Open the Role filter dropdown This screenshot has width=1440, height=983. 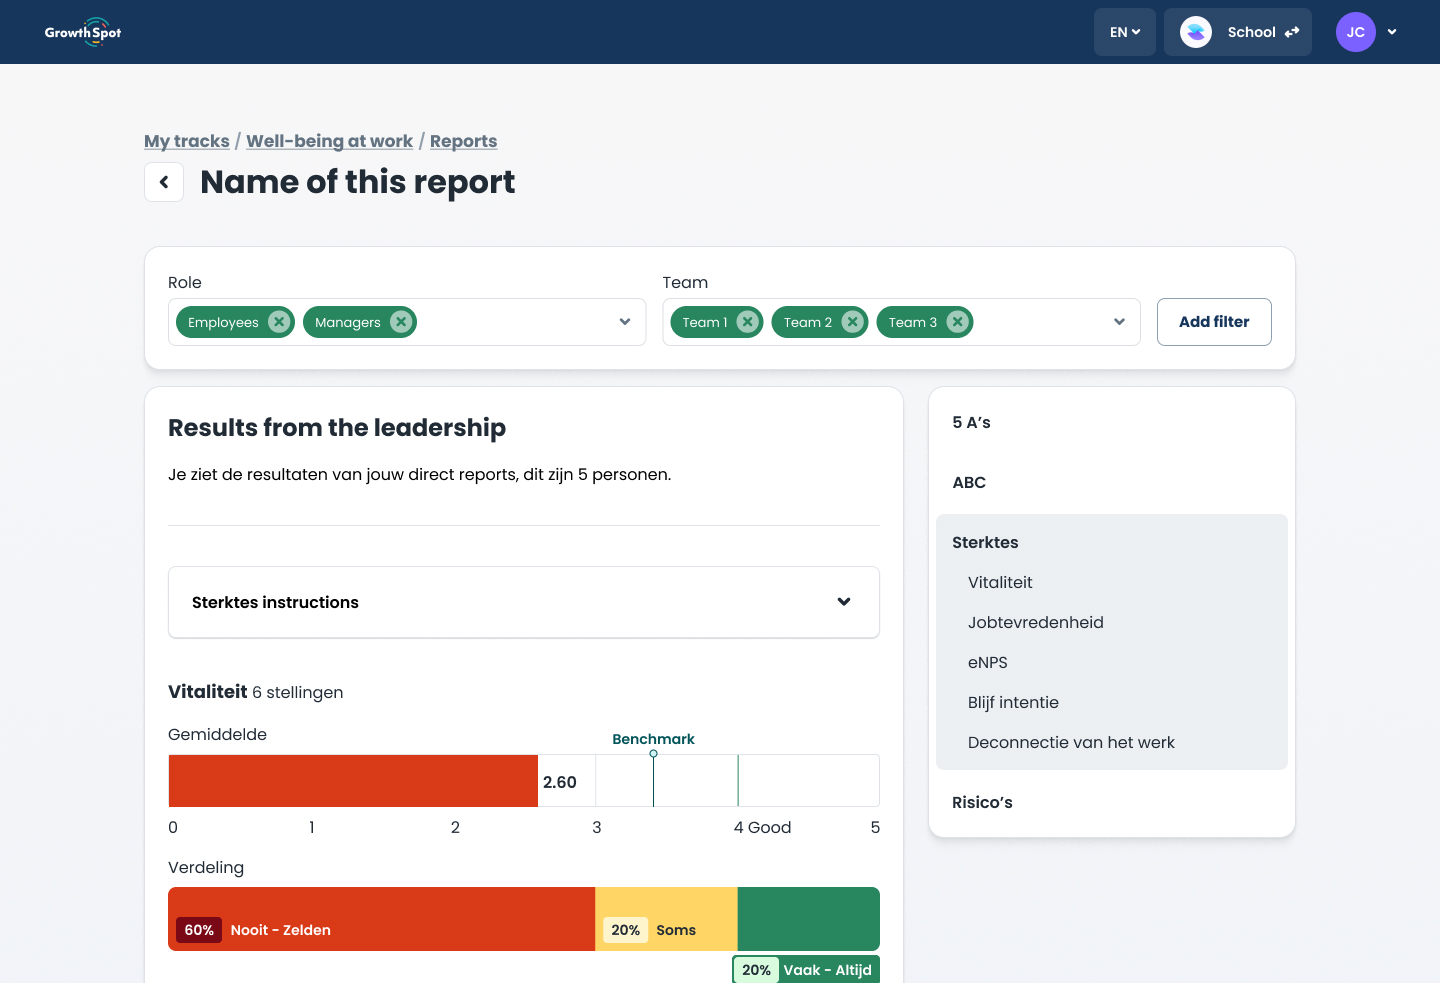tap(624, 321)
